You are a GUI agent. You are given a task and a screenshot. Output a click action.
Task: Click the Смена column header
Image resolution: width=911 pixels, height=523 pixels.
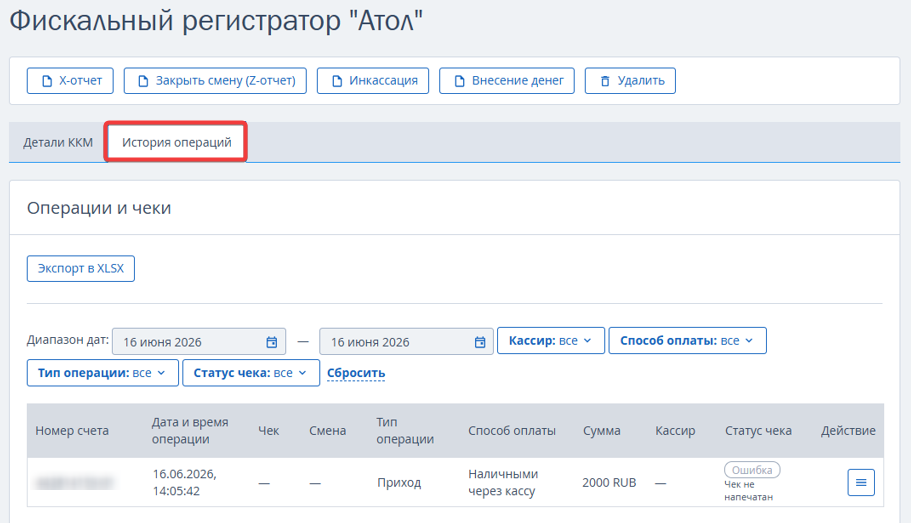[328, 431]
